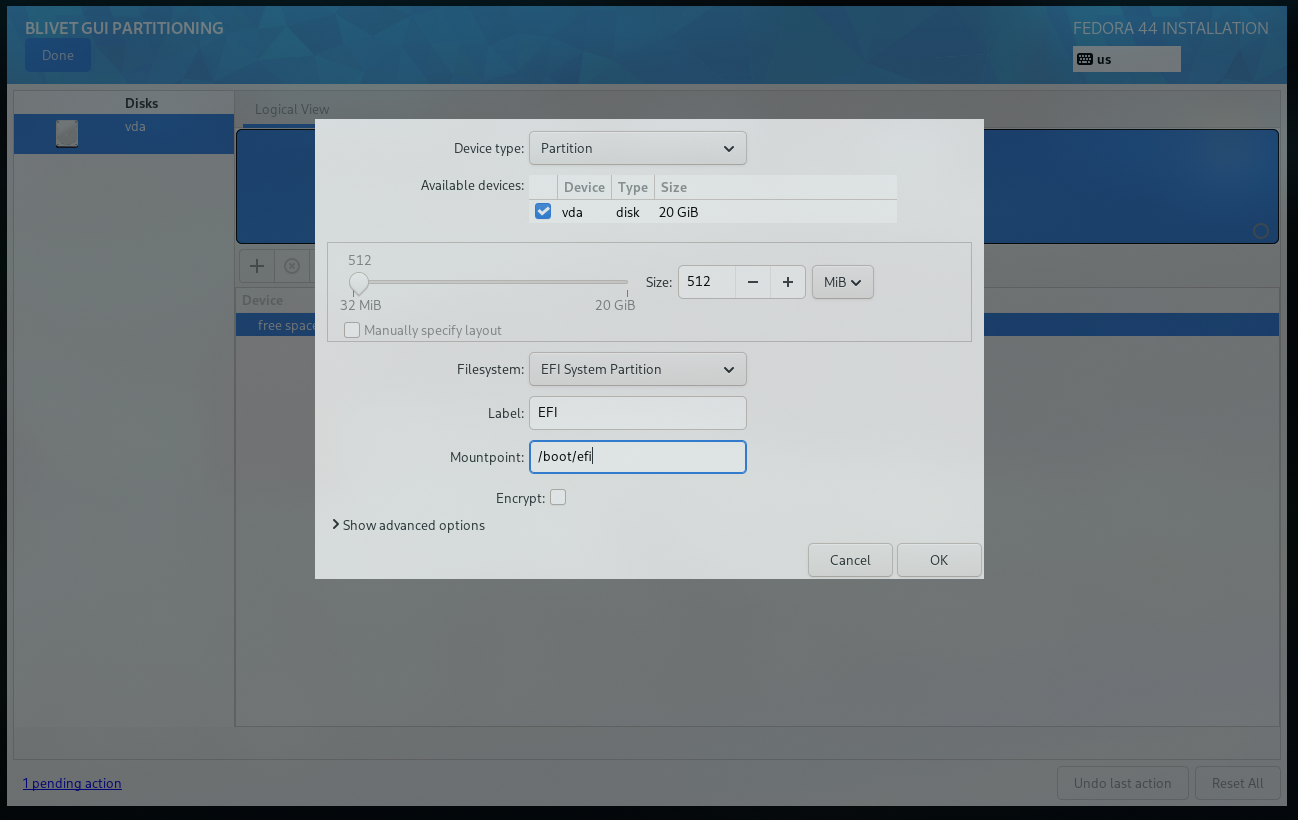The height and width of the screenshot is (820, 1298).
Task: Open the MiB size unit dropdown
Action: coord(843,282)
